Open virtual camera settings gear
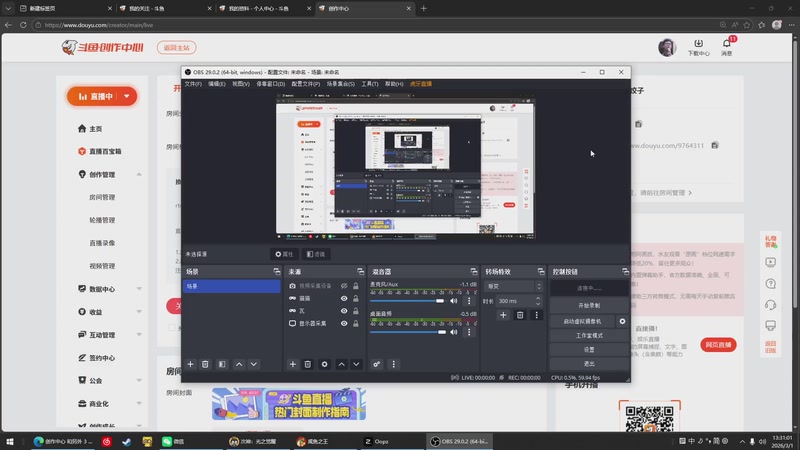The height and width of the screenshot is (450, 800). 622,321
